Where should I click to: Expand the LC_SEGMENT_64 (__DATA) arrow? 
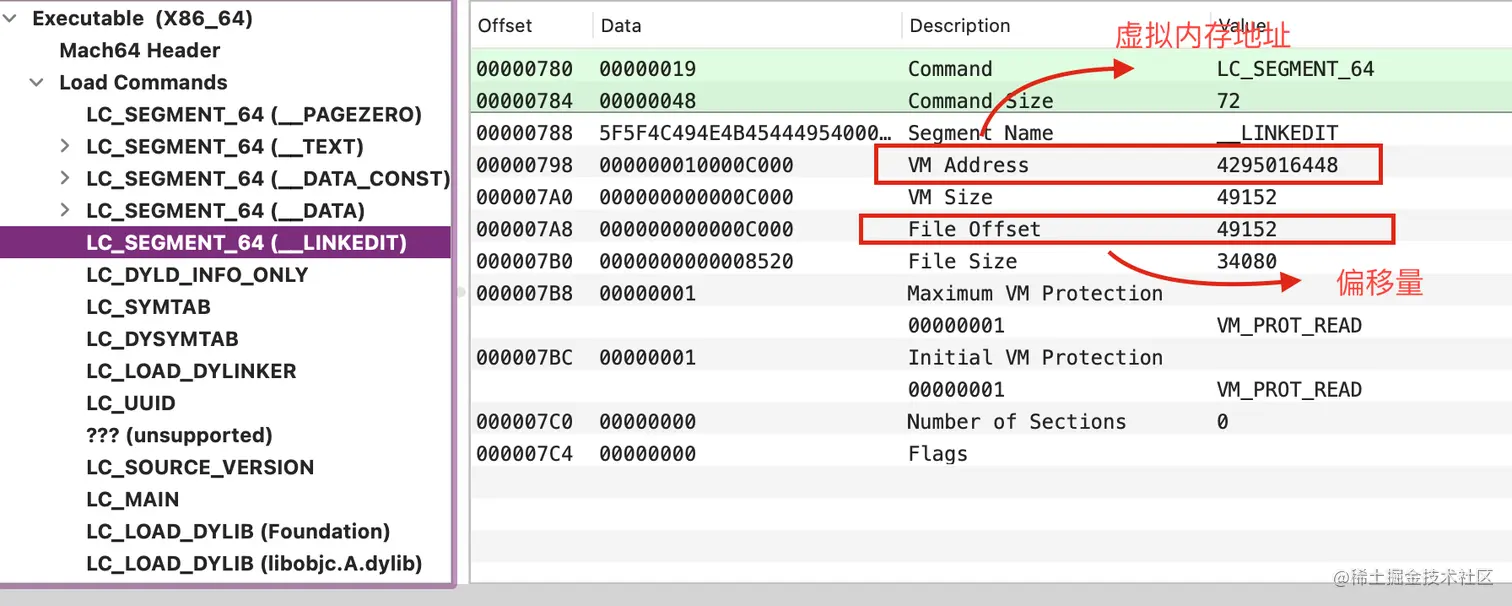[x=65, y=210]
